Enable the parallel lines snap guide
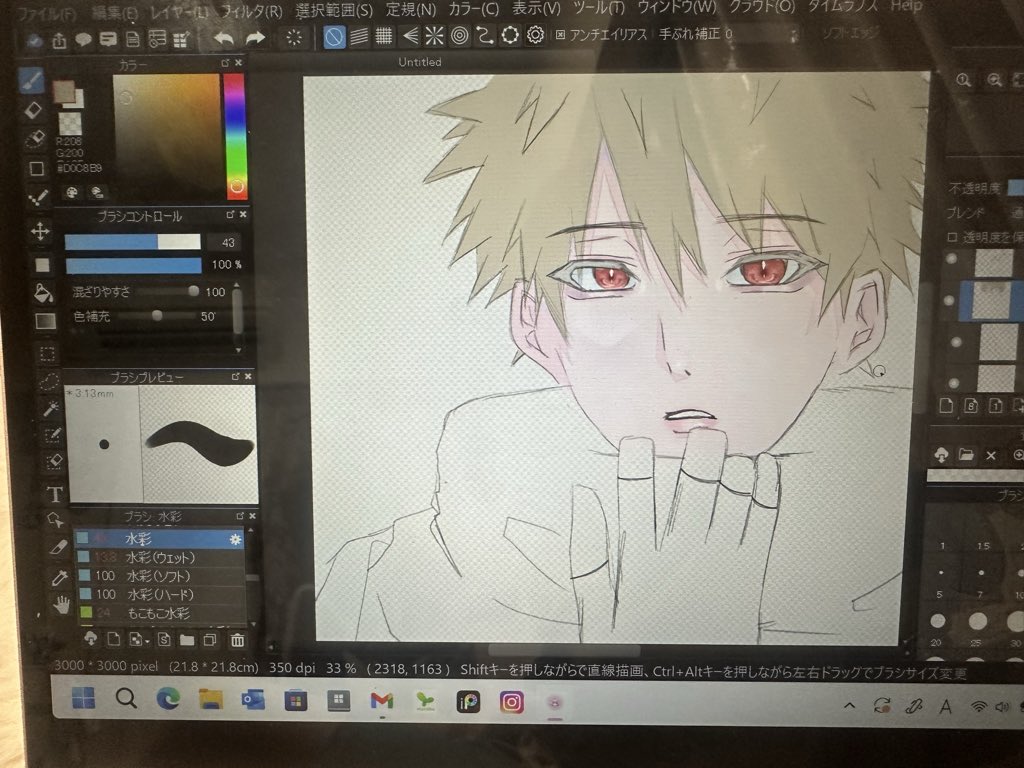 click(x=359, y=36)
